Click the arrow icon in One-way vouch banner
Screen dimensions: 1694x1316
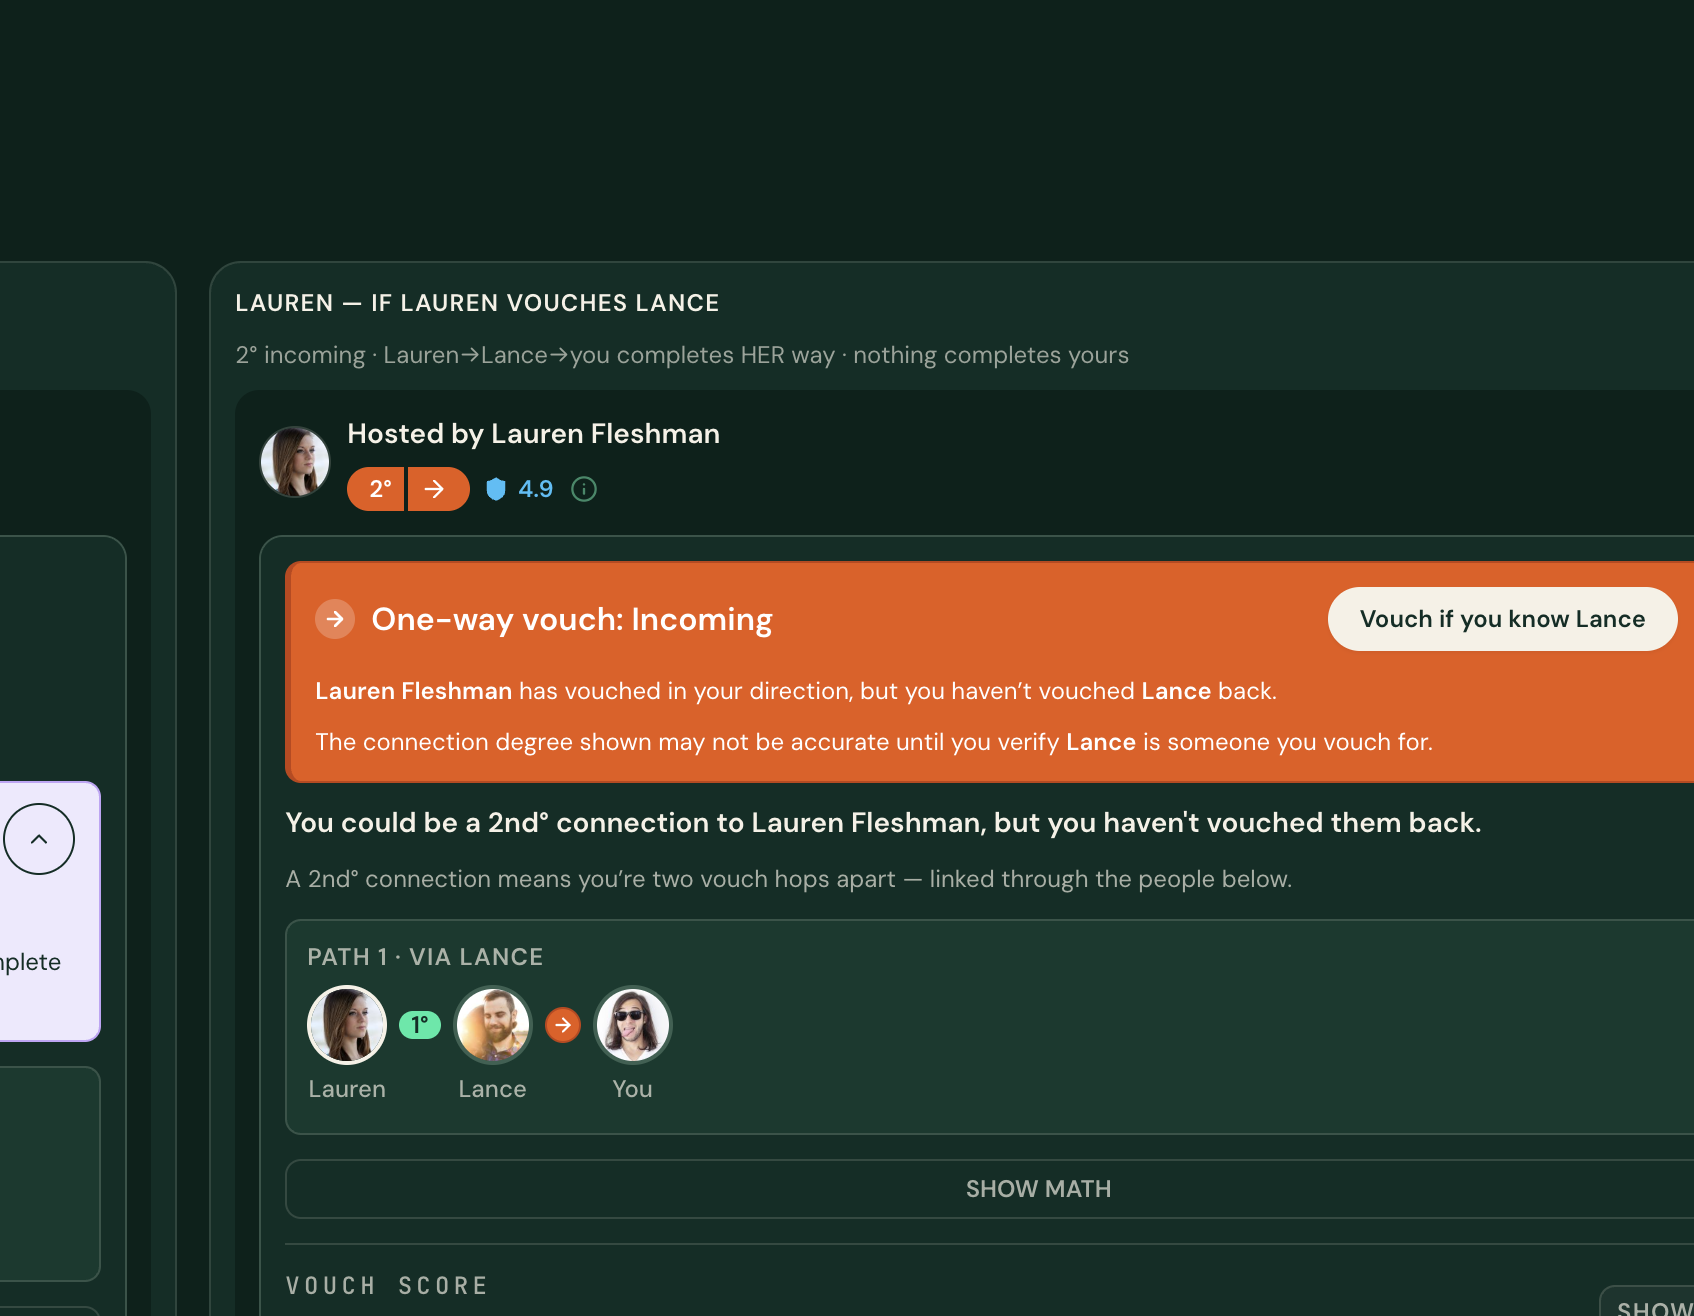(335, 619)
